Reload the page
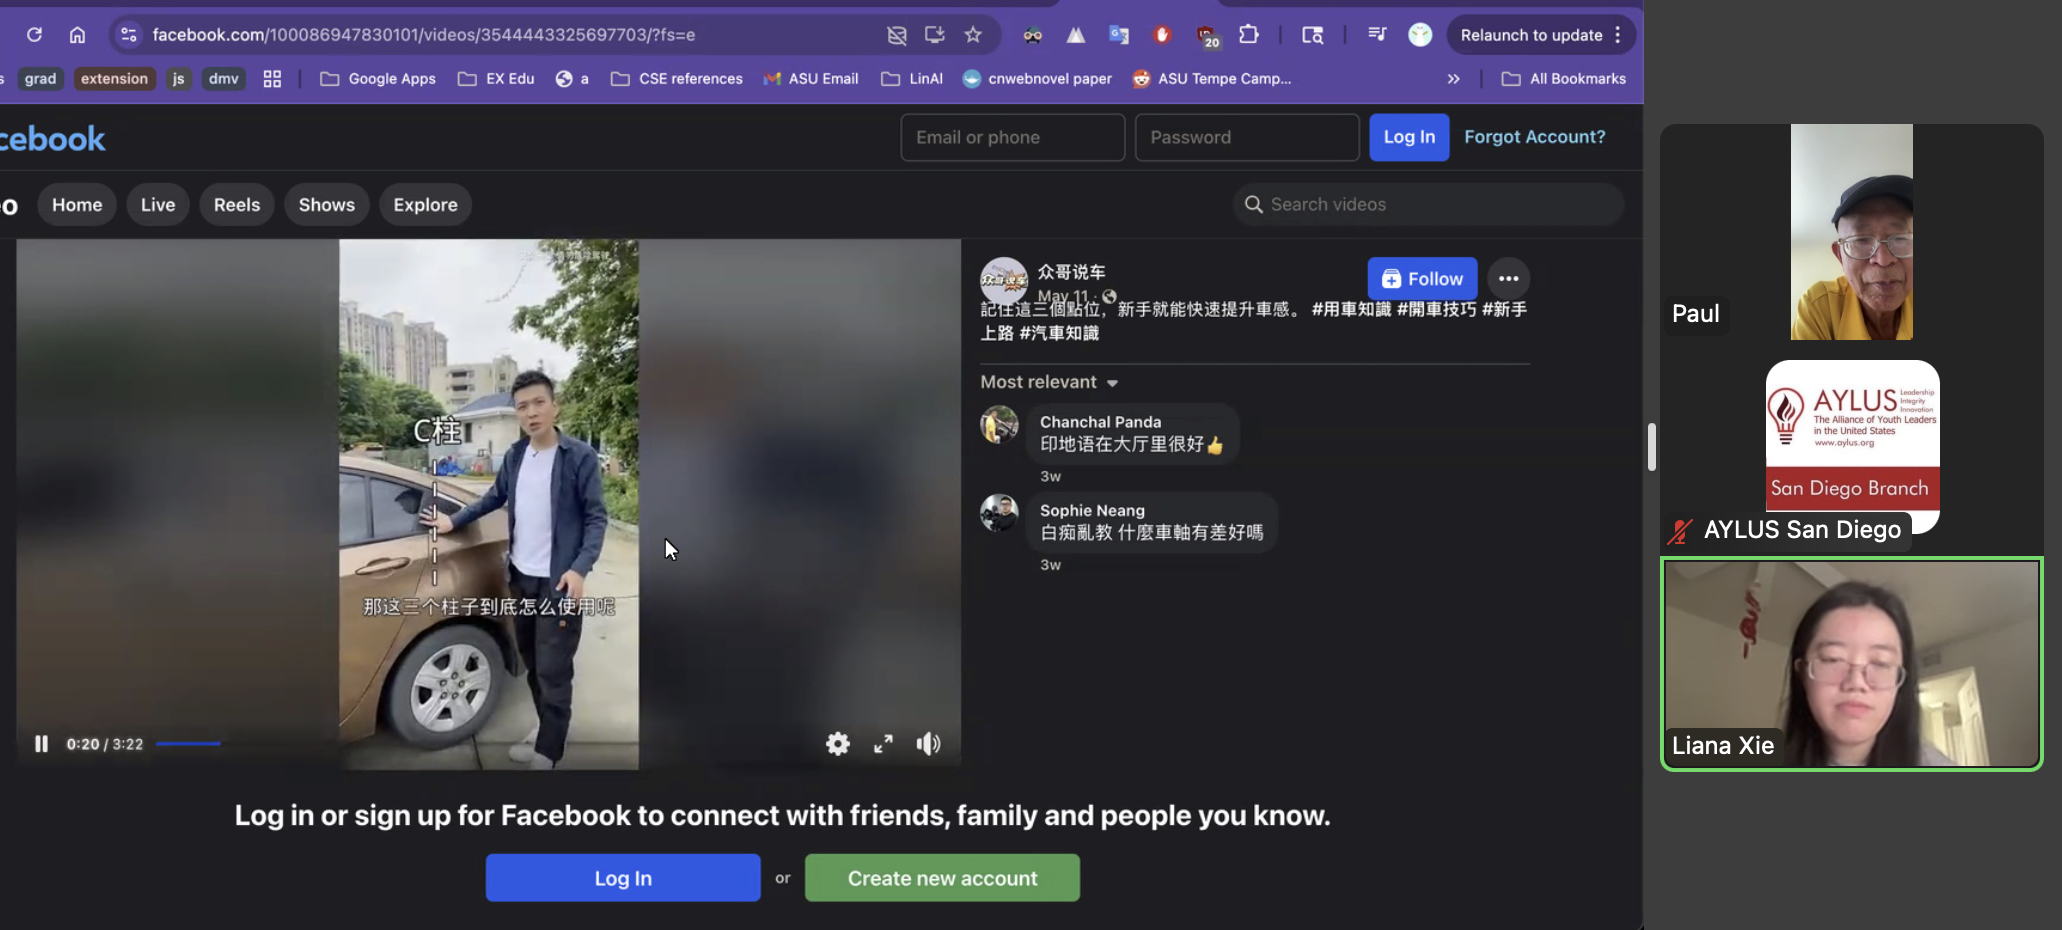 click(x=34, y=35)
